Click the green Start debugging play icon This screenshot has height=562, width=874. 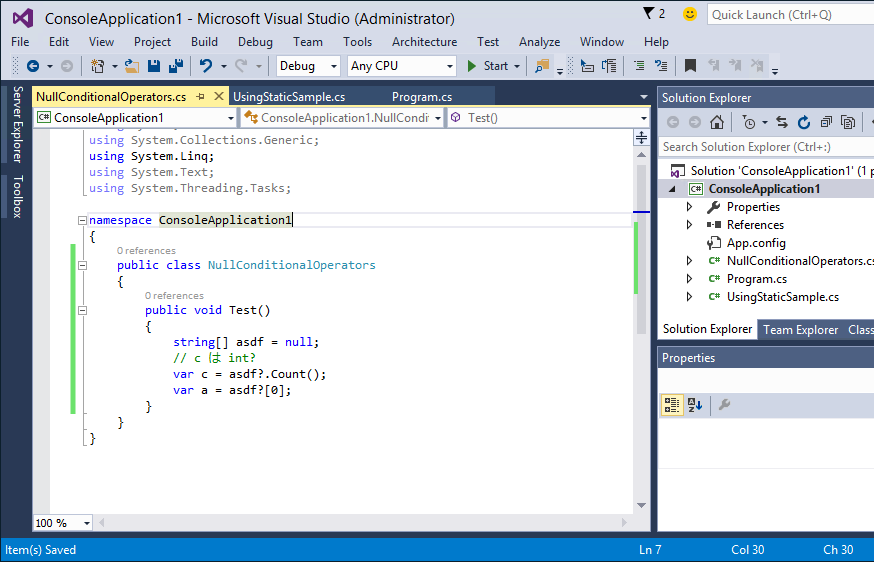(x=472, y=66)
